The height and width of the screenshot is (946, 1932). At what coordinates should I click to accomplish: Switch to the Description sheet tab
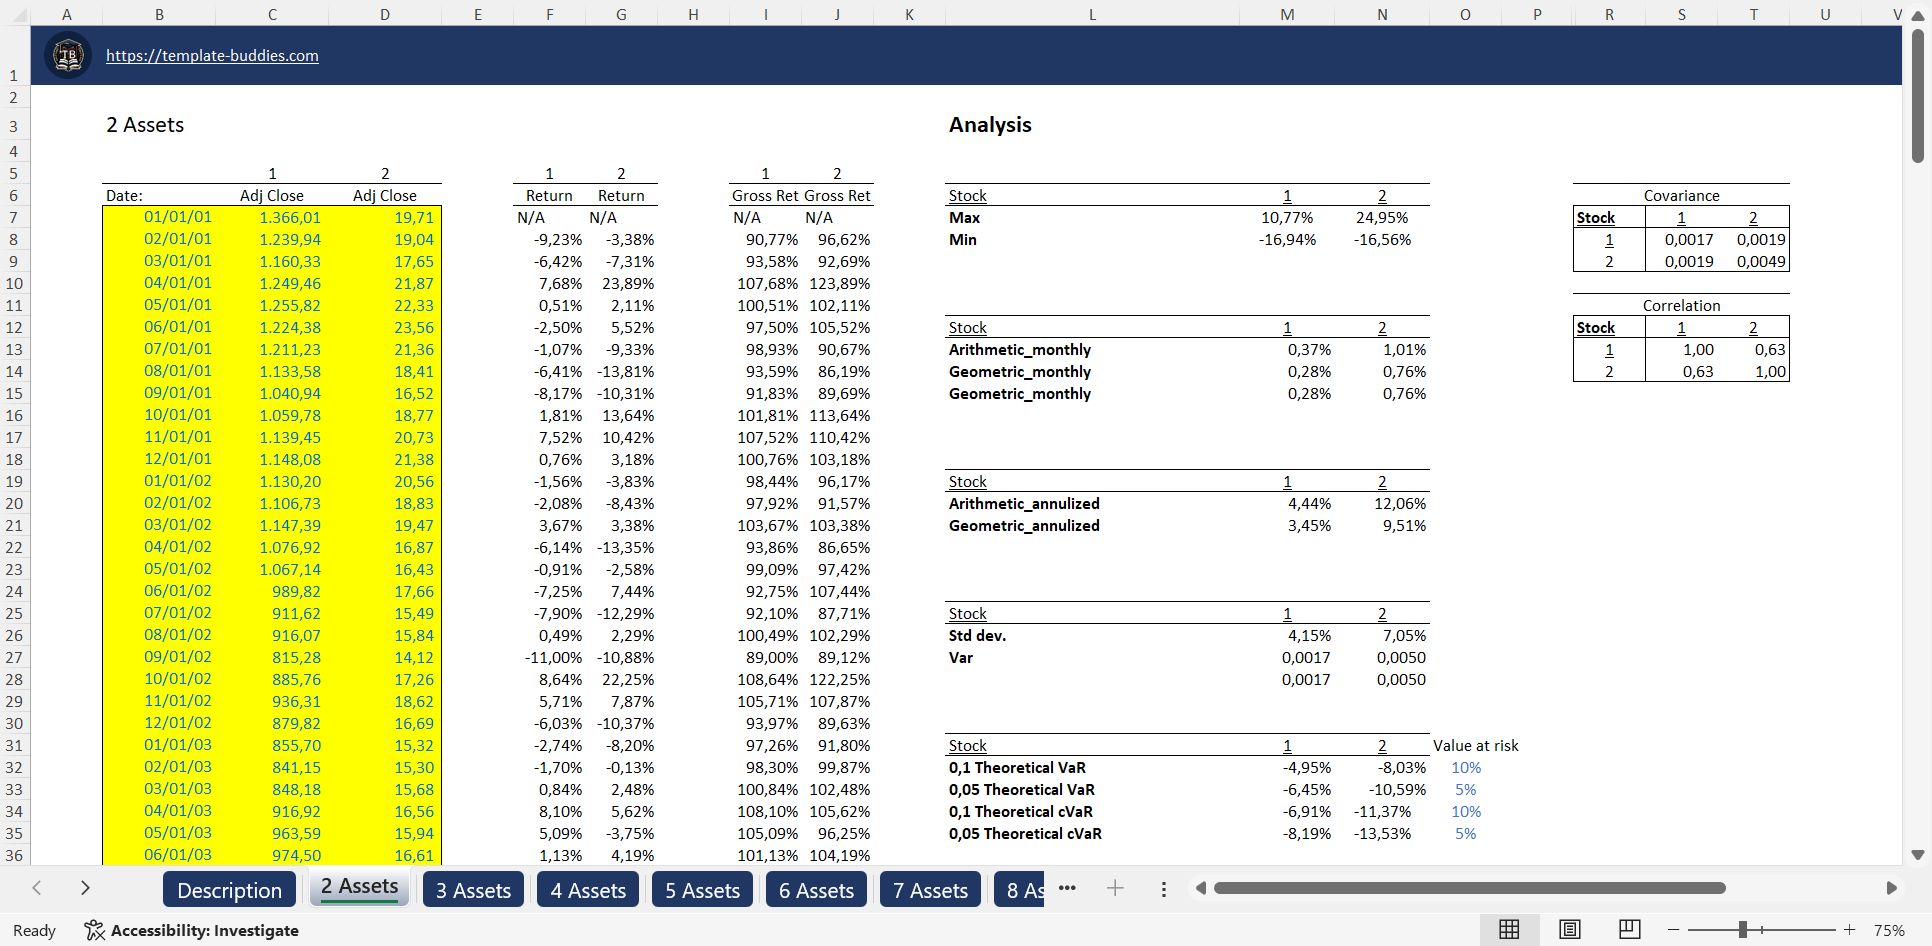point(229,890)
